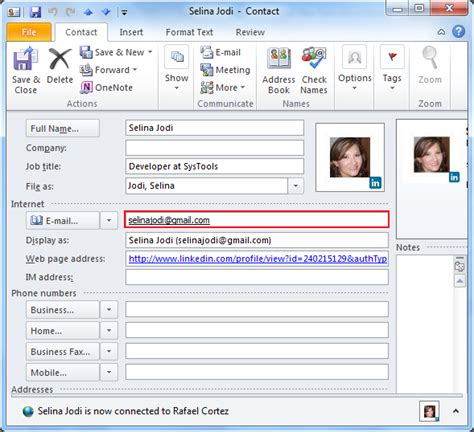Open Options ribbon menu
Image resolution: width=474 pixels, height=432 pixels.
(355, 68)
